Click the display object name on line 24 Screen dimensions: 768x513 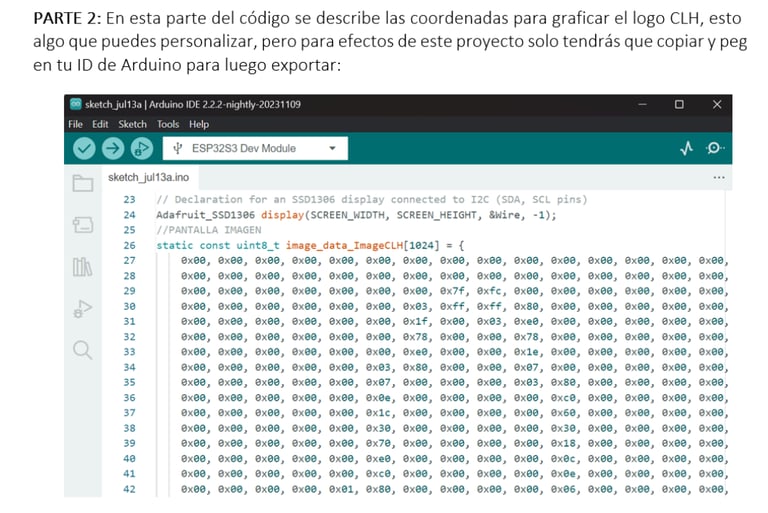[x=283, y=215]
